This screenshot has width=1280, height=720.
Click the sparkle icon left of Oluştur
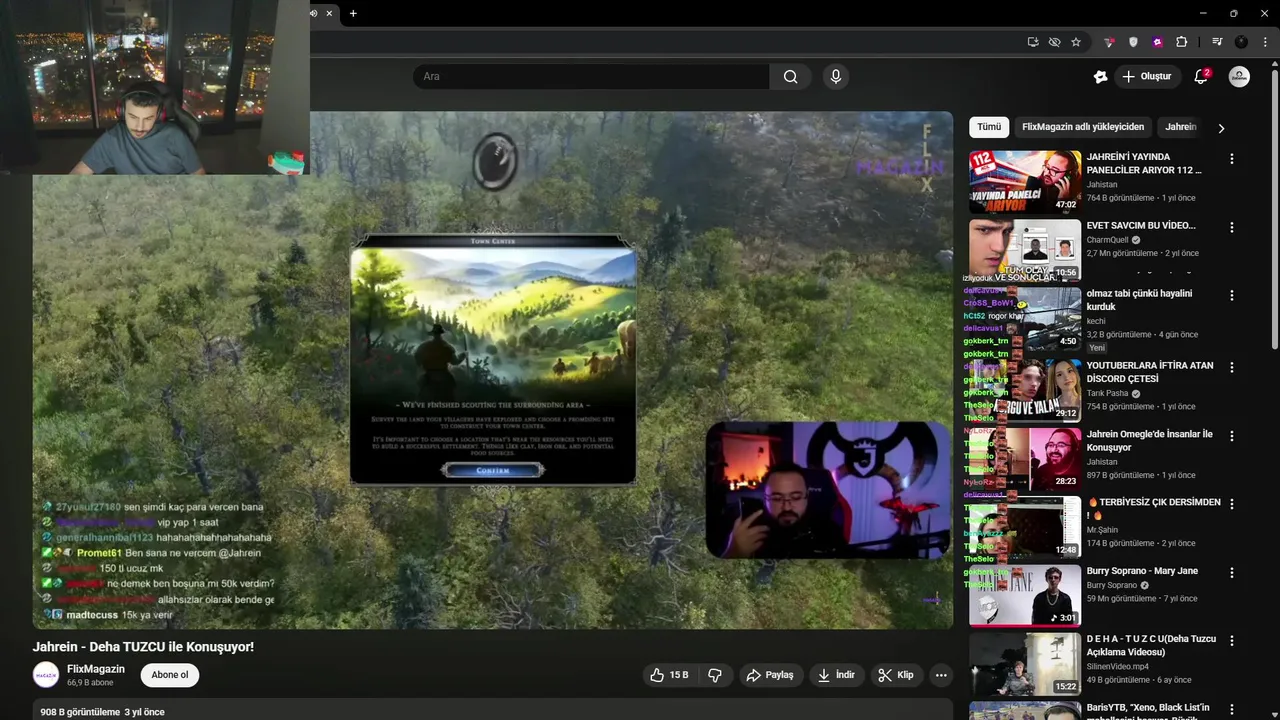(1100, 76)
